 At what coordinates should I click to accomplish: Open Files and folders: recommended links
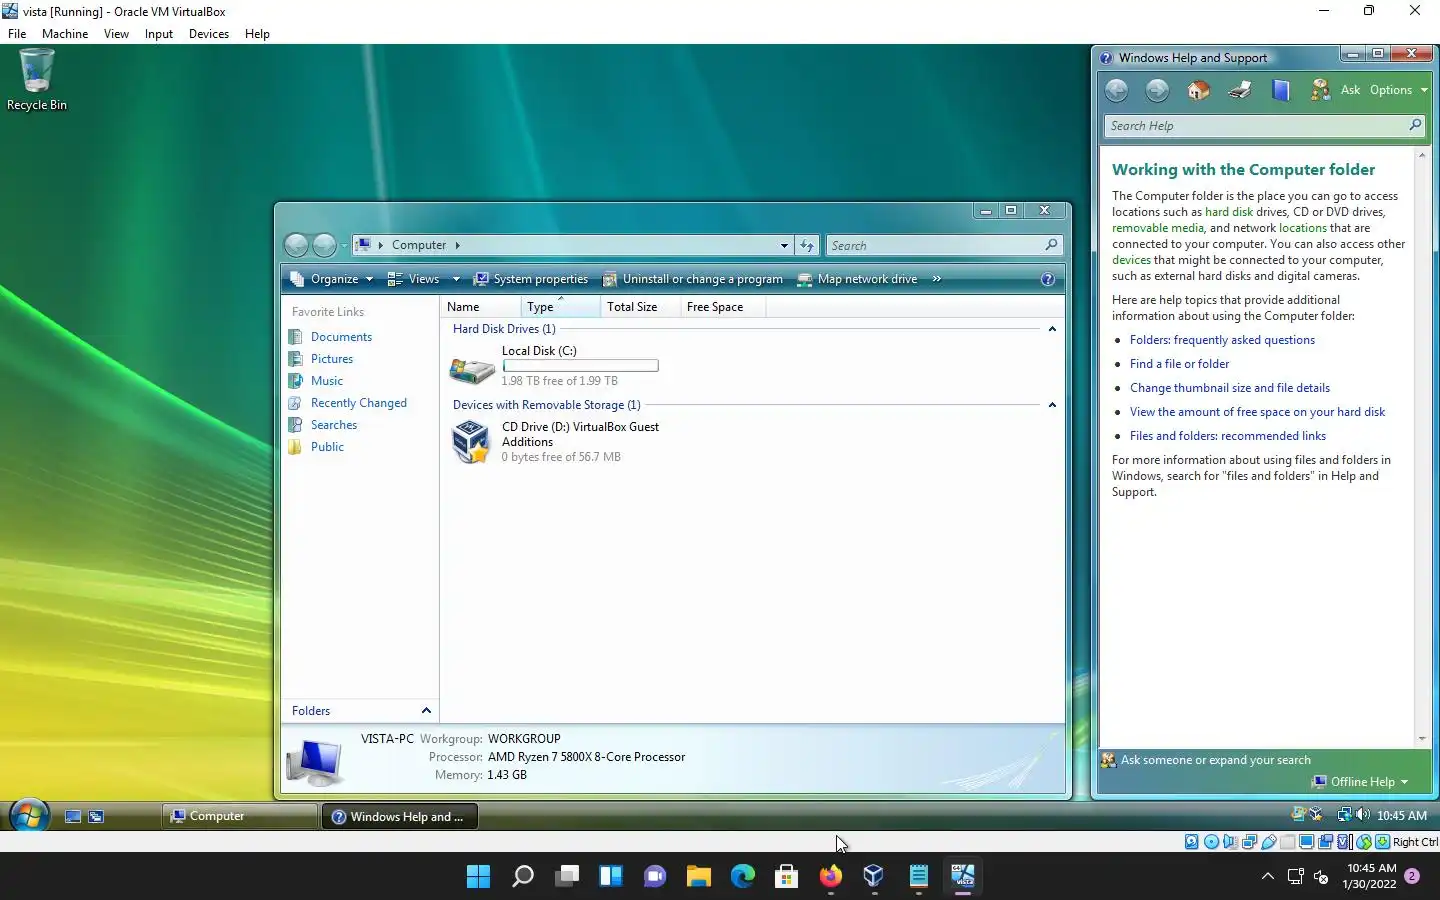[1228, 436]
